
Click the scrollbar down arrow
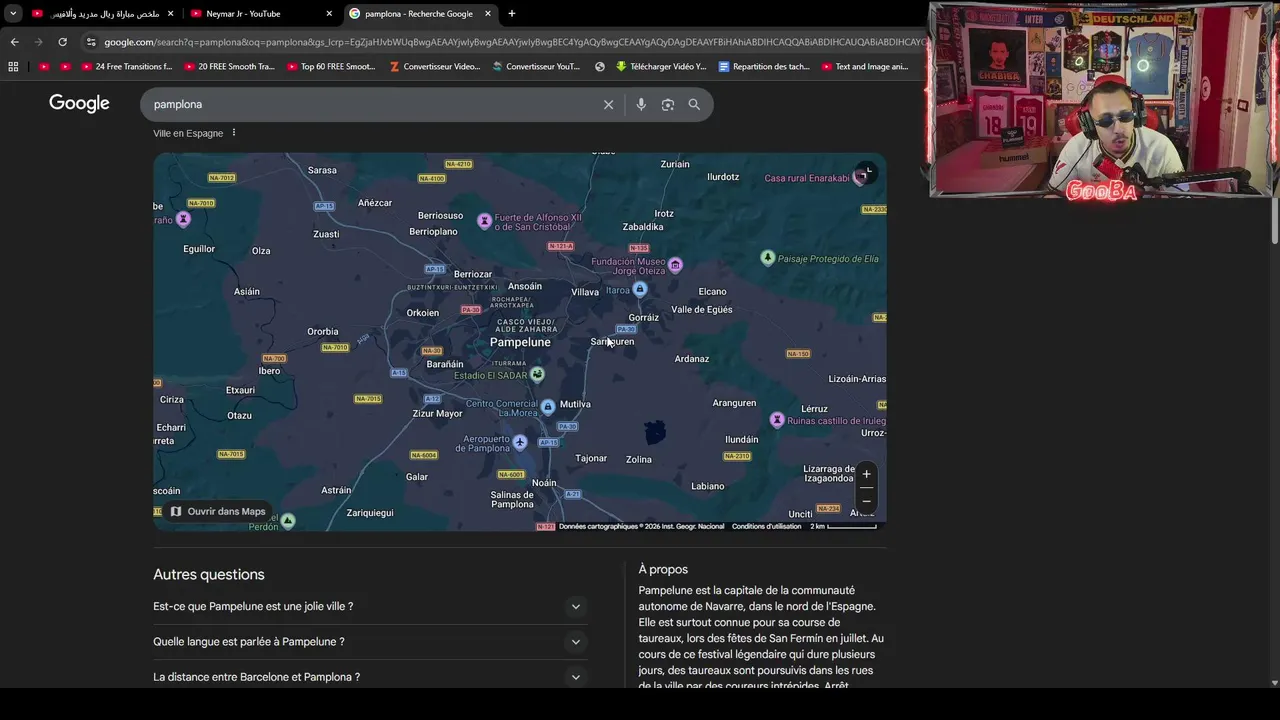(1274, 683)
